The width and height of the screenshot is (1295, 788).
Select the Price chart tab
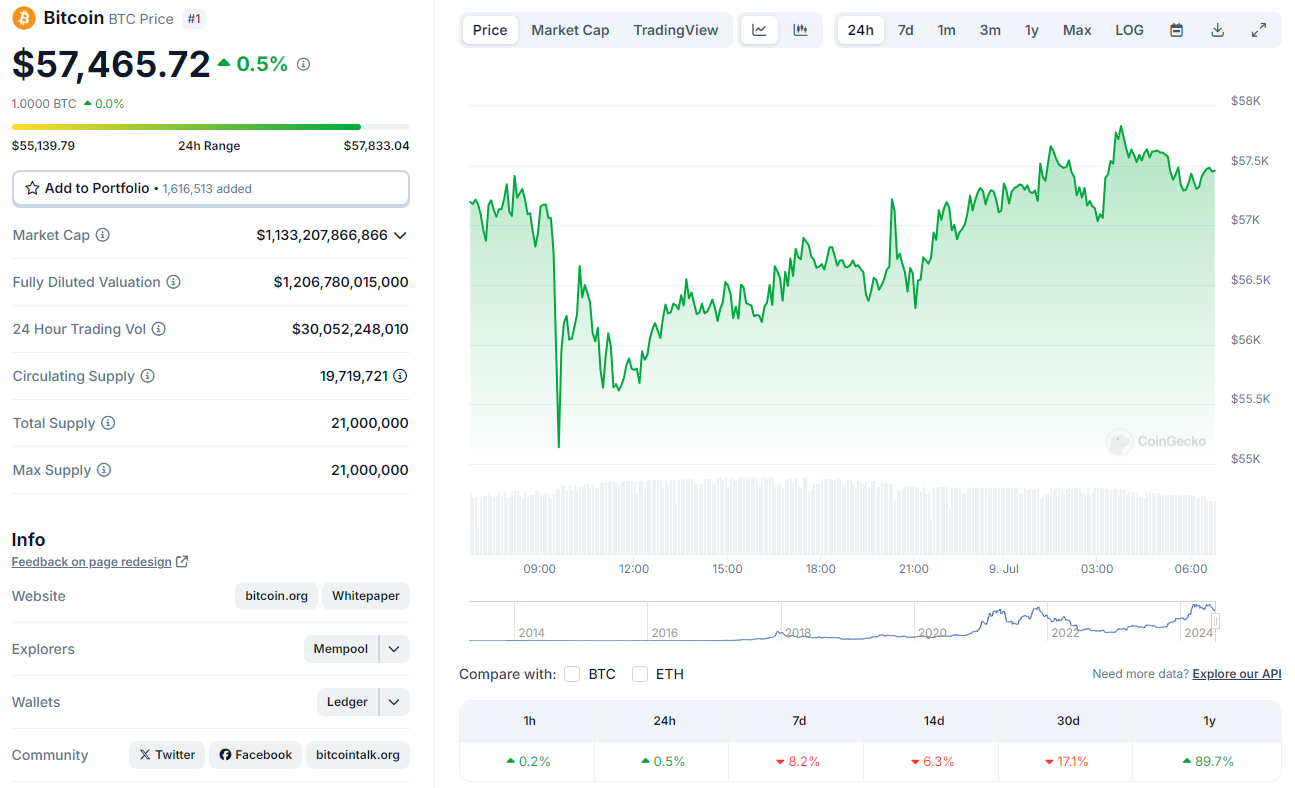tap(490, 30)
